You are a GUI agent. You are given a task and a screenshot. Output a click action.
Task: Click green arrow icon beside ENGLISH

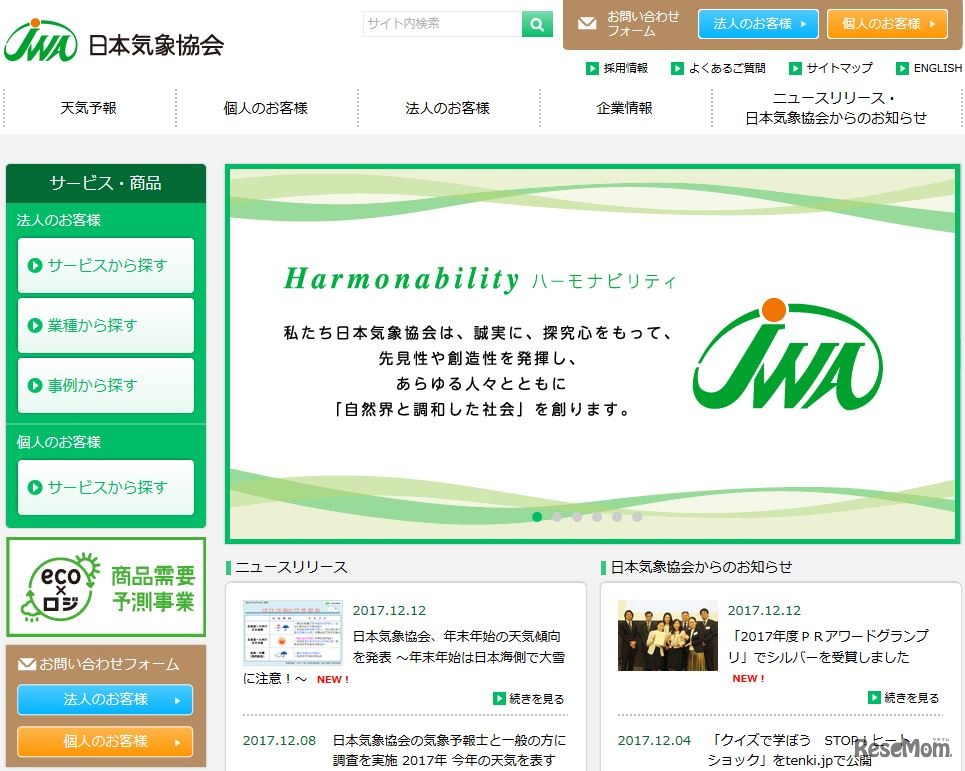click(902, 68)
